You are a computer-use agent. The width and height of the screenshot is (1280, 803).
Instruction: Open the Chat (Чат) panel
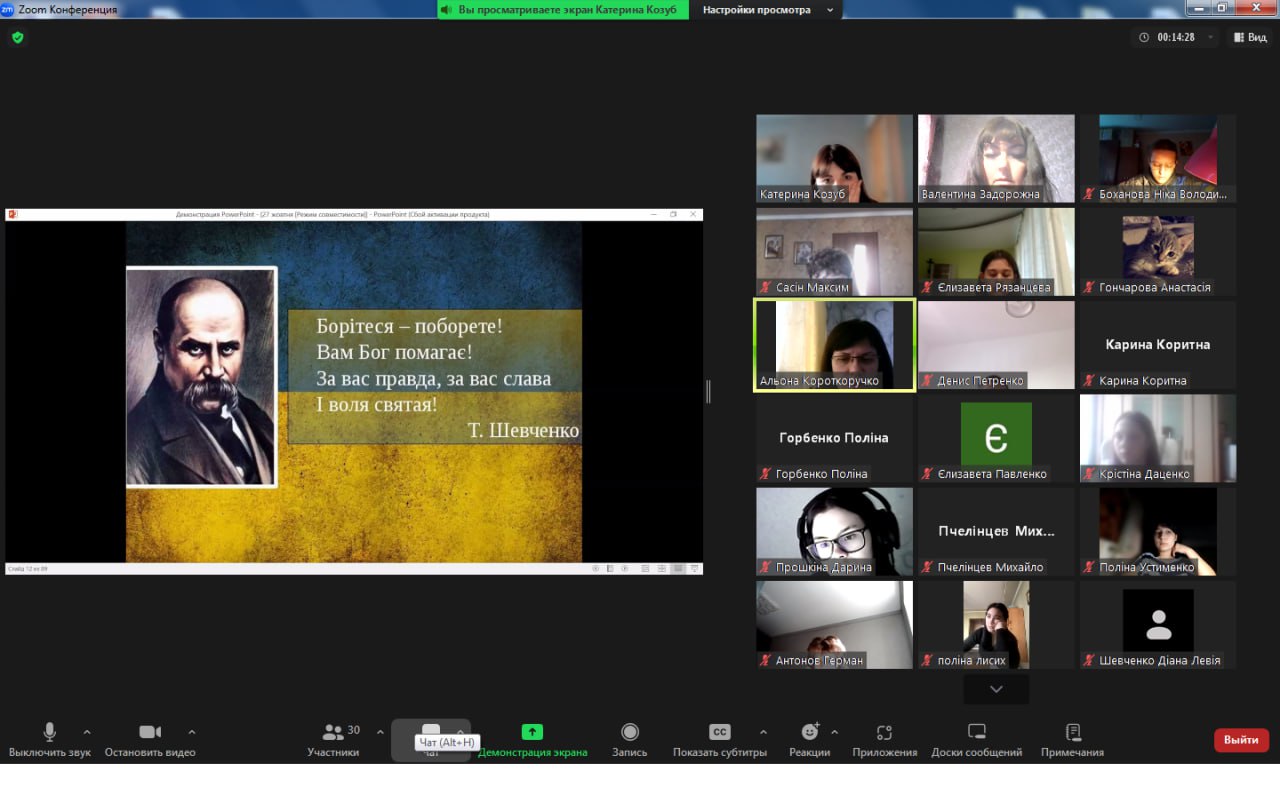click(x=431, y=731)
